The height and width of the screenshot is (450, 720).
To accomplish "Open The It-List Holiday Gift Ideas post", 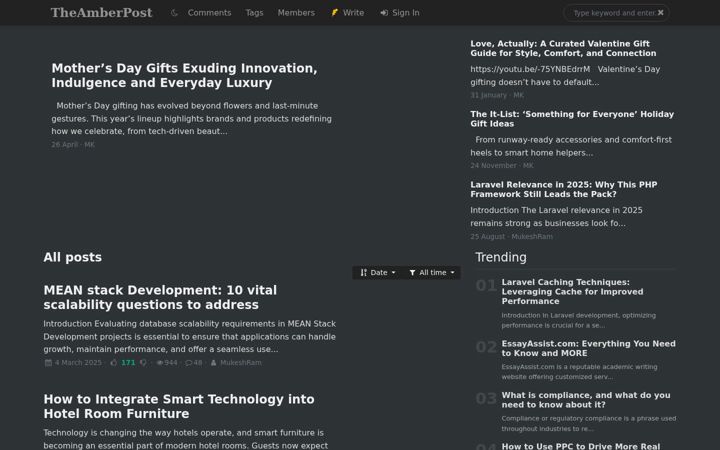I will click(x=572, y=119).
